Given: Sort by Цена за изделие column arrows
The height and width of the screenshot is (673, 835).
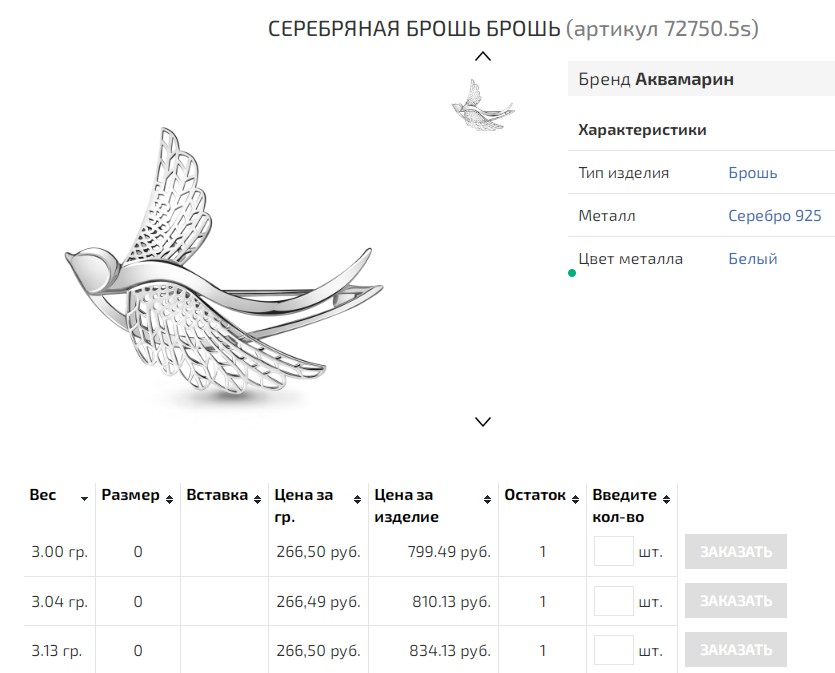Looking at the screenshot, I should [x=487, y=498].
